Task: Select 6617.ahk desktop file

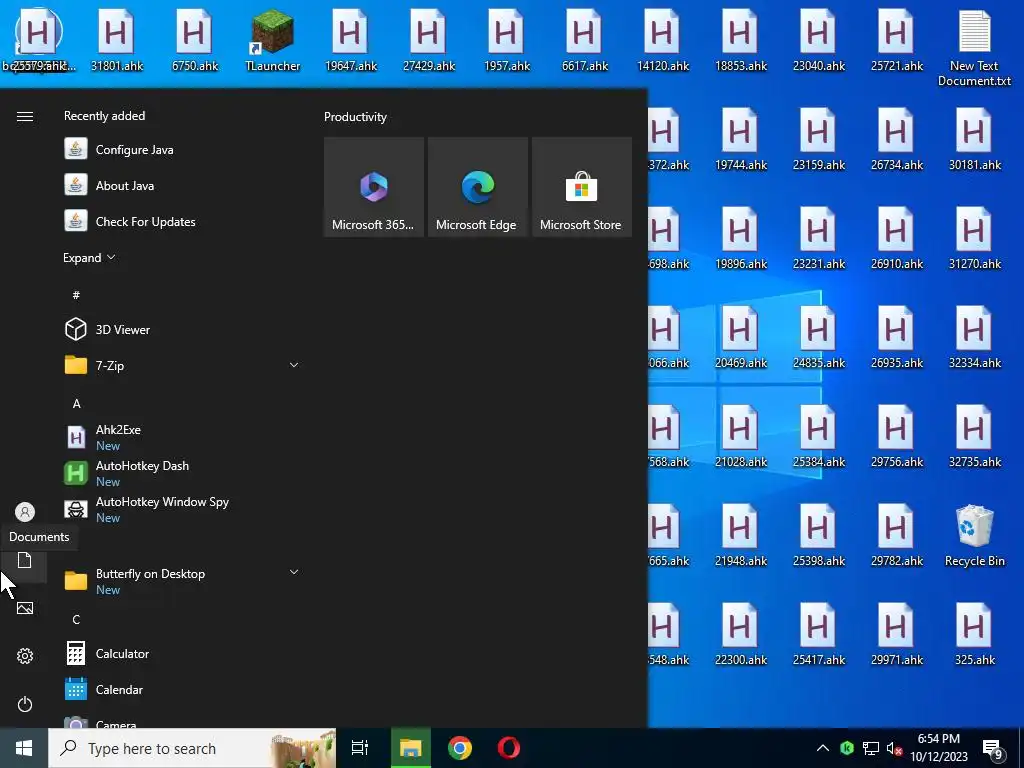Action: (584, 41)
